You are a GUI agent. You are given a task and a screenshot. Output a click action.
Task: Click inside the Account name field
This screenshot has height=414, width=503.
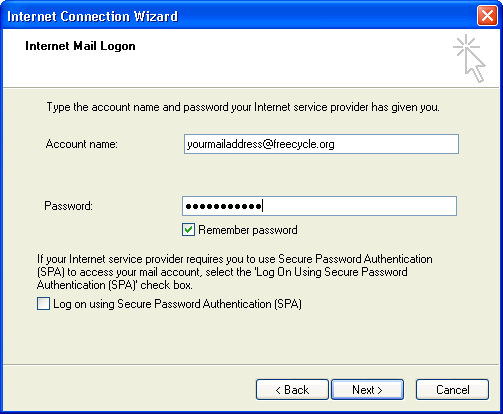[x=321, y=144]
